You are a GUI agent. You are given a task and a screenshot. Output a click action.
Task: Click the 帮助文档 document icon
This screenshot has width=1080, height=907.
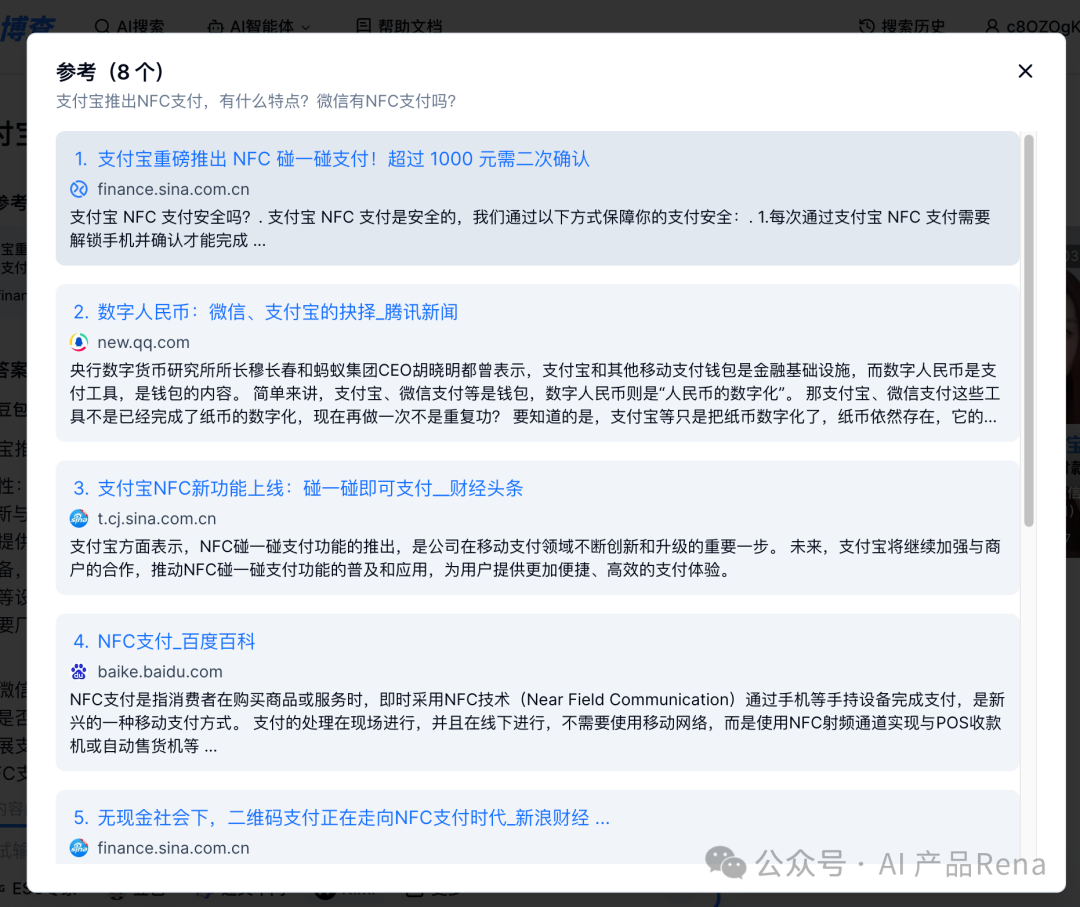pyautogui.click(x=363, y=26)
